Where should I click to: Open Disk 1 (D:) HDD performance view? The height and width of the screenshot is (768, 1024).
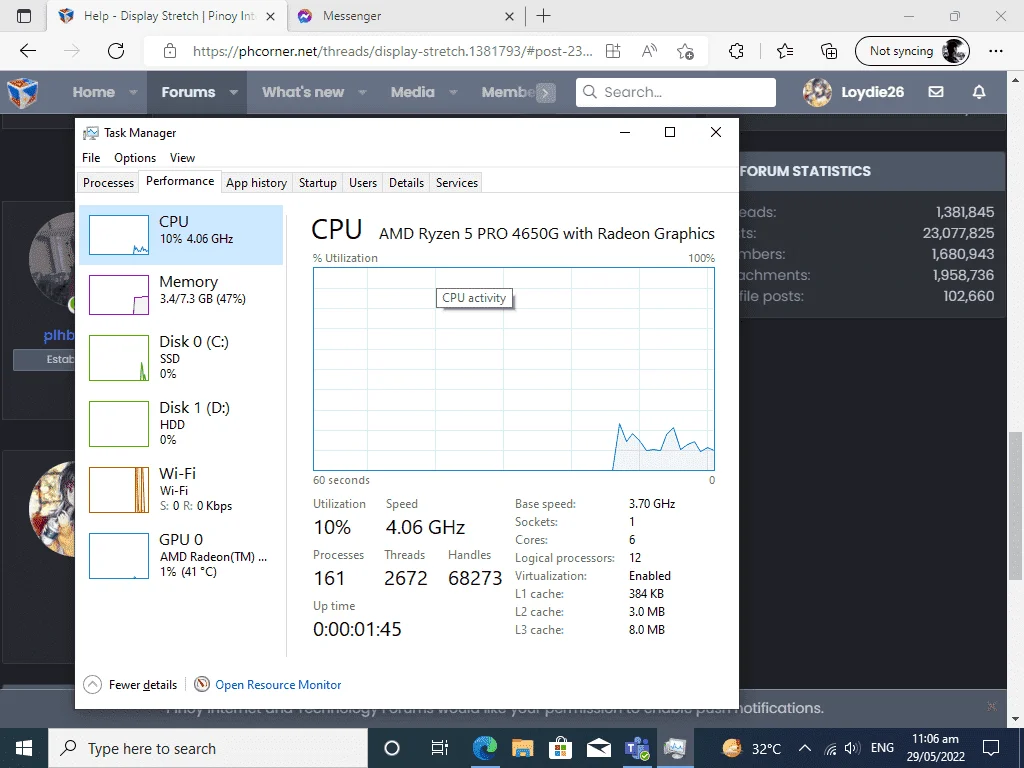(x=181, y=423)
